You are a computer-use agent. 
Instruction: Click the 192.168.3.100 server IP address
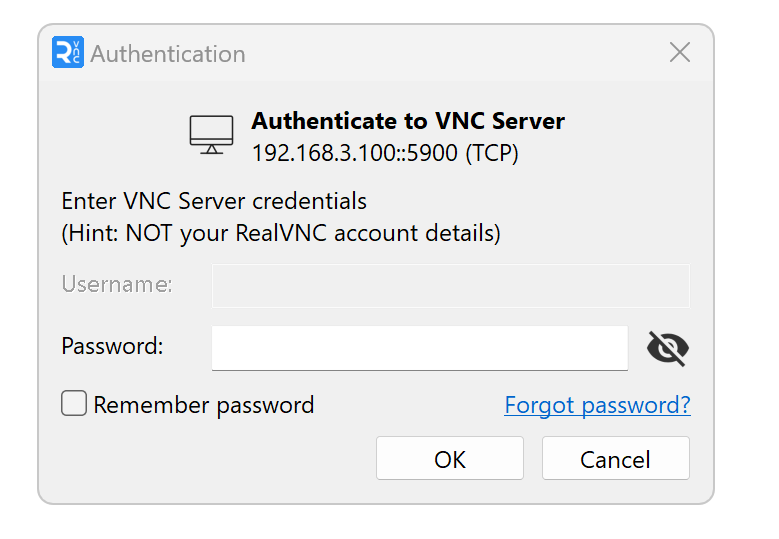tap(325, 154)
